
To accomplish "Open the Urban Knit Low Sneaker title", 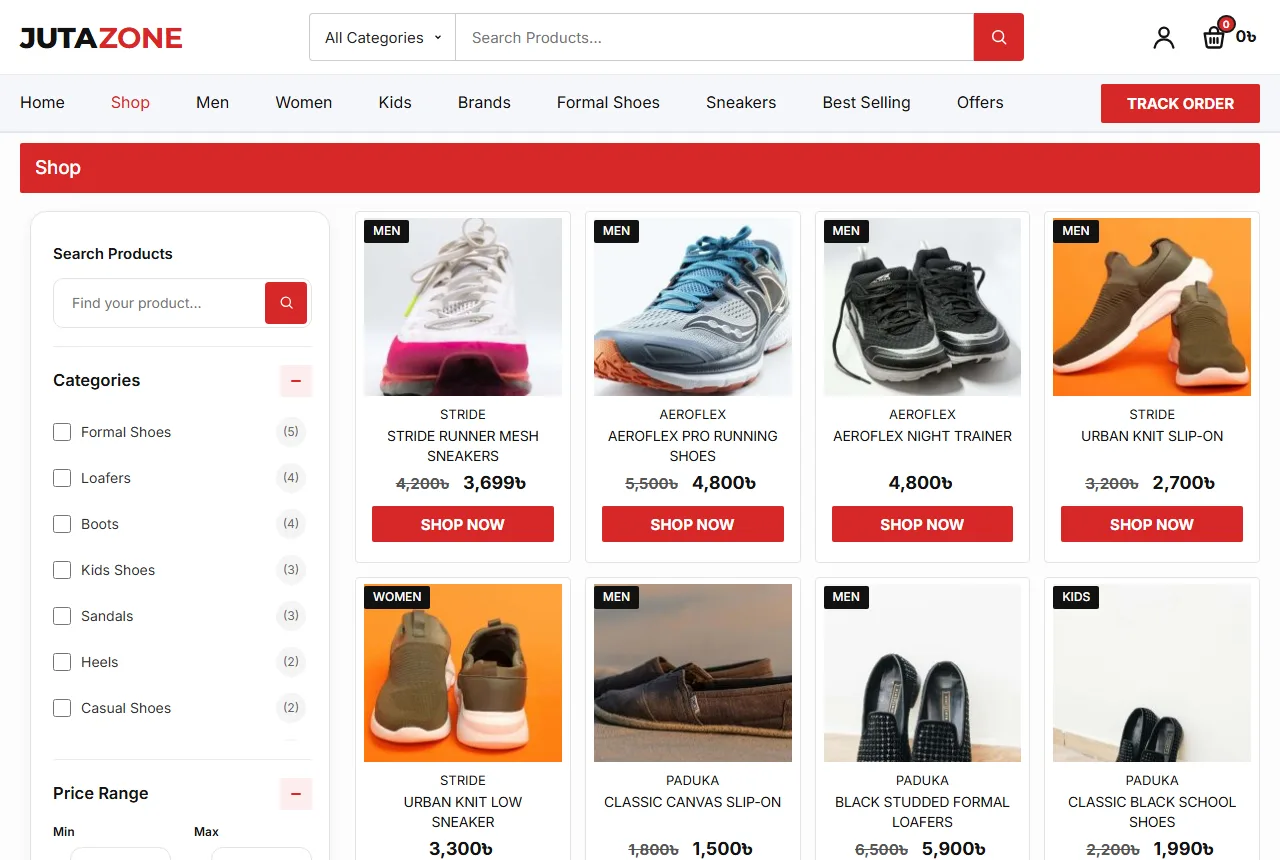I will [x=463, y=812].
